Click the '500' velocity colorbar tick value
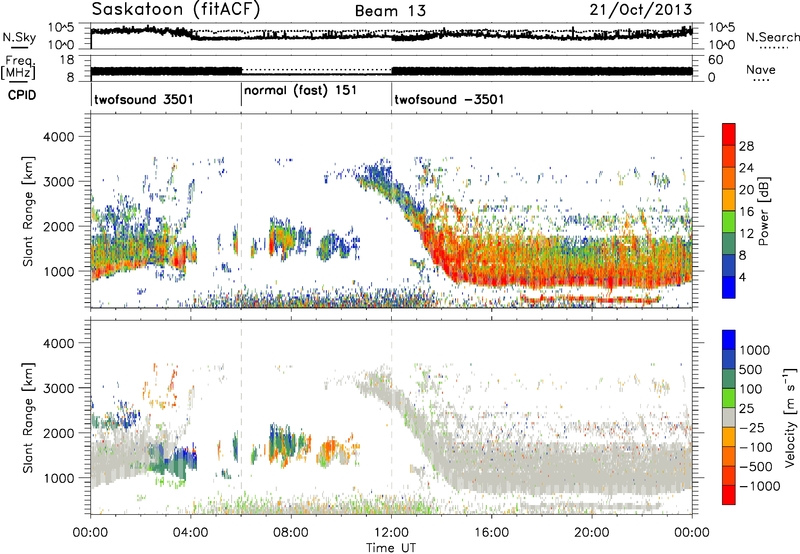This screenshot has width=800, height=554. click(x=750, y=369)
